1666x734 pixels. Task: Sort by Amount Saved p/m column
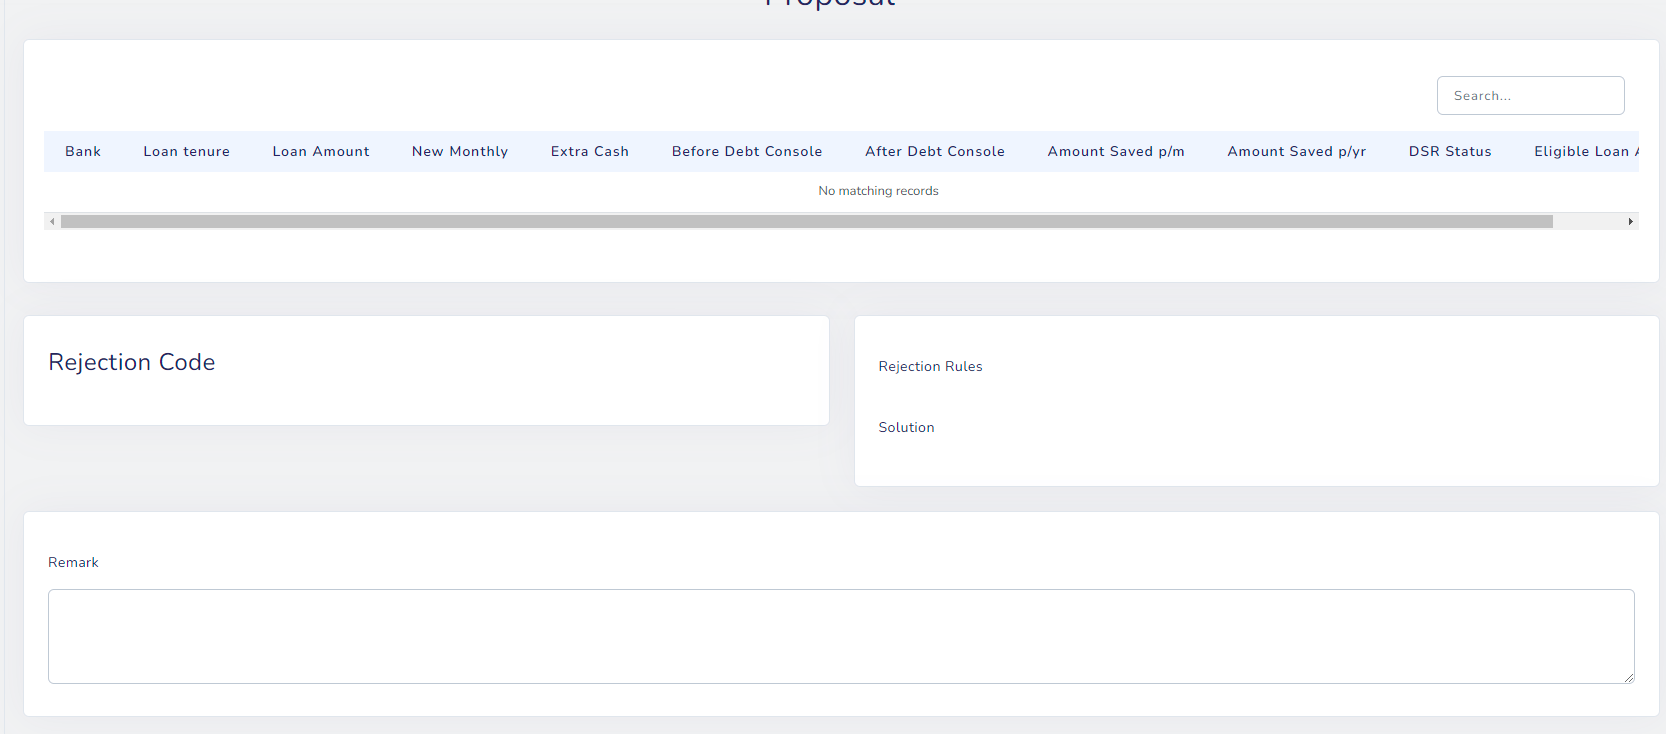click(x=1115, y=152)
